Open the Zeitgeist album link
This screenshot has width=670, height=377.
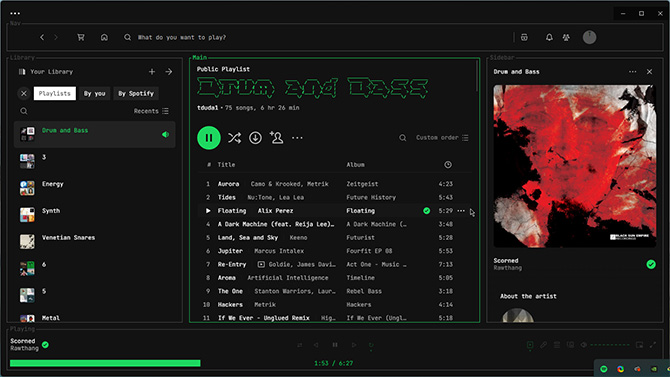click(362, 184)
